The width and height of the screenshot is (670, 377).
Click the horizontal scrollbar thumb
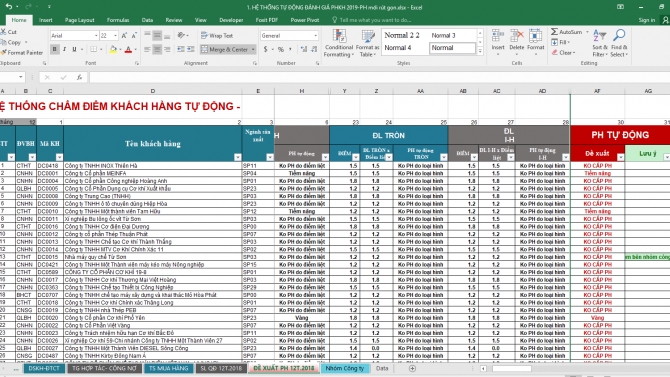tap(511, 368)
